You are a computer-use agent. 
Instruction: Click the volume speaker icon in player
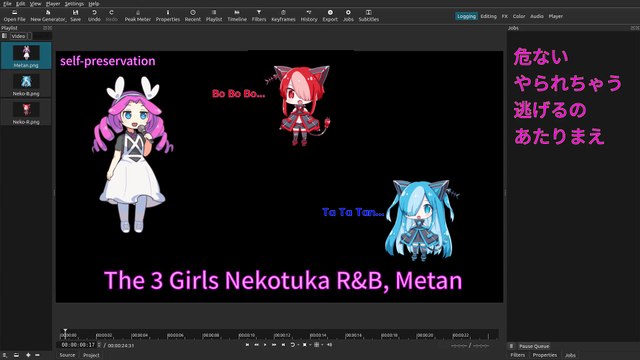pyautogui.click(x=329, y=345)
